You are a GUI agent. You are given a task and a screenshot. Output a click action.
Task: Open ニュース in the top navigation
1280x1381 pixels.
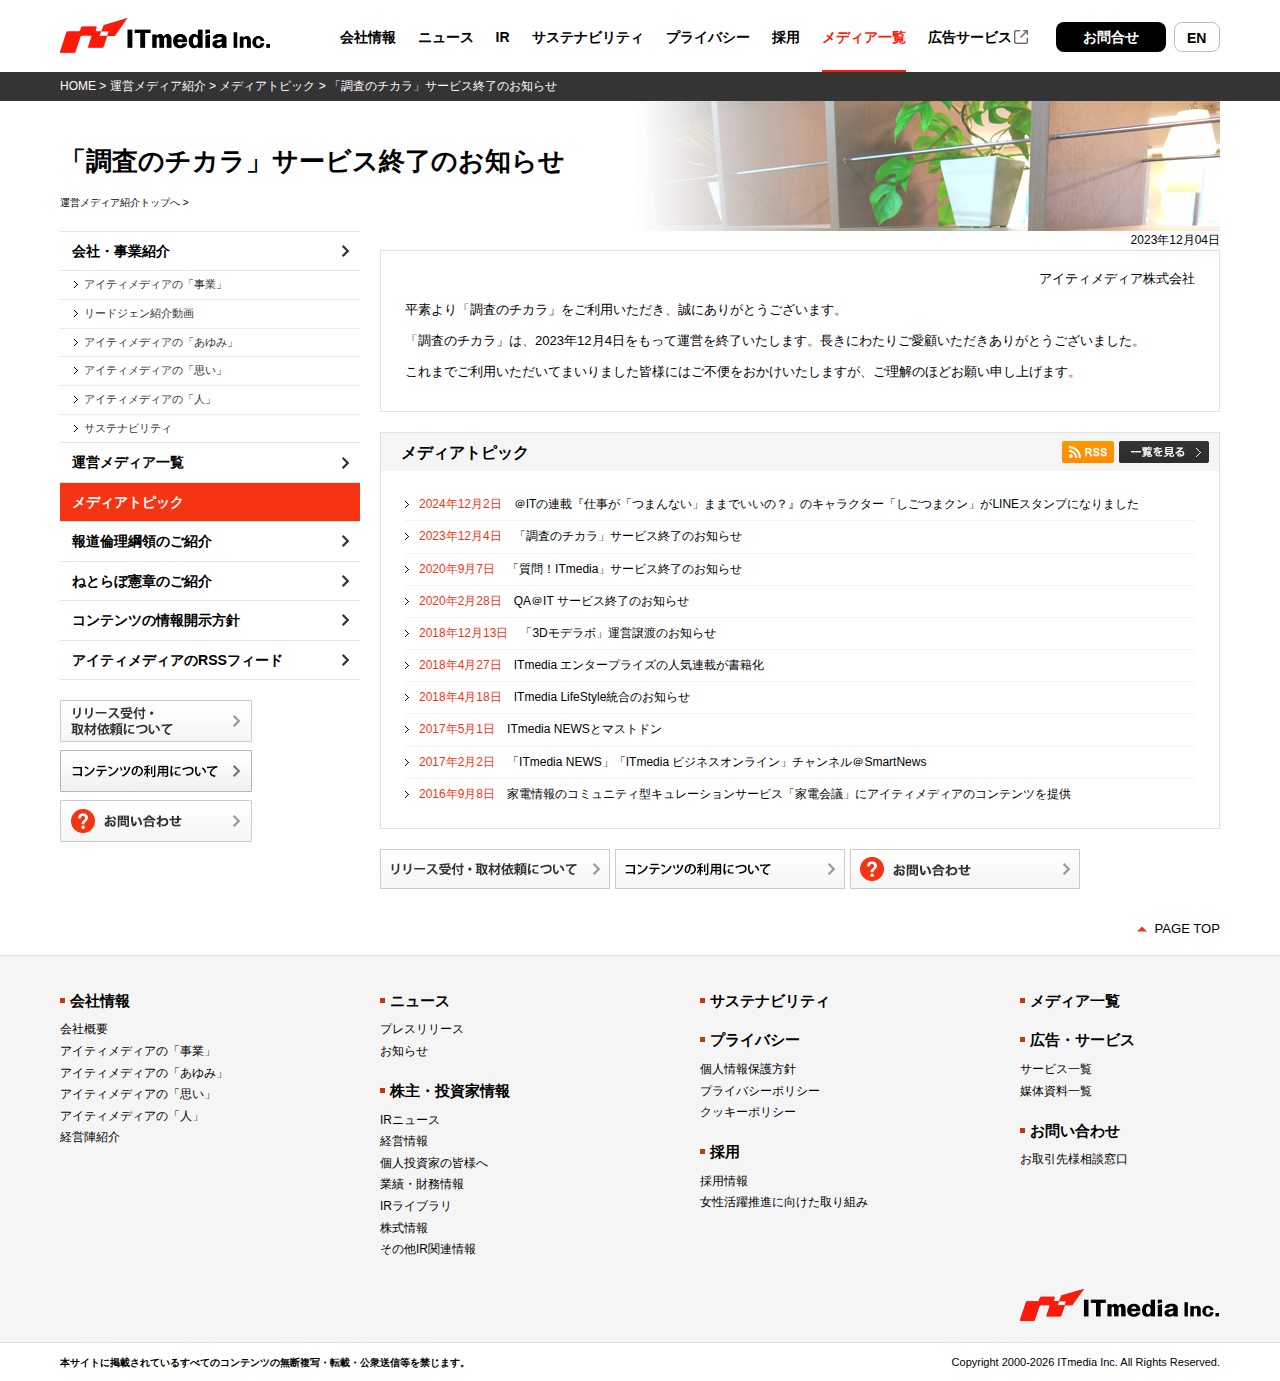445,37
